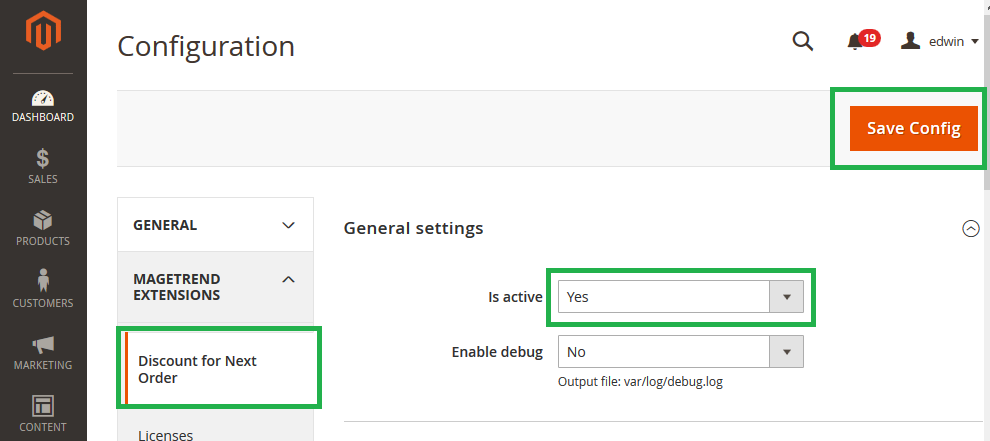Click the Magento logo icon
The image size is (990, 441).
[x=43, y=33]
